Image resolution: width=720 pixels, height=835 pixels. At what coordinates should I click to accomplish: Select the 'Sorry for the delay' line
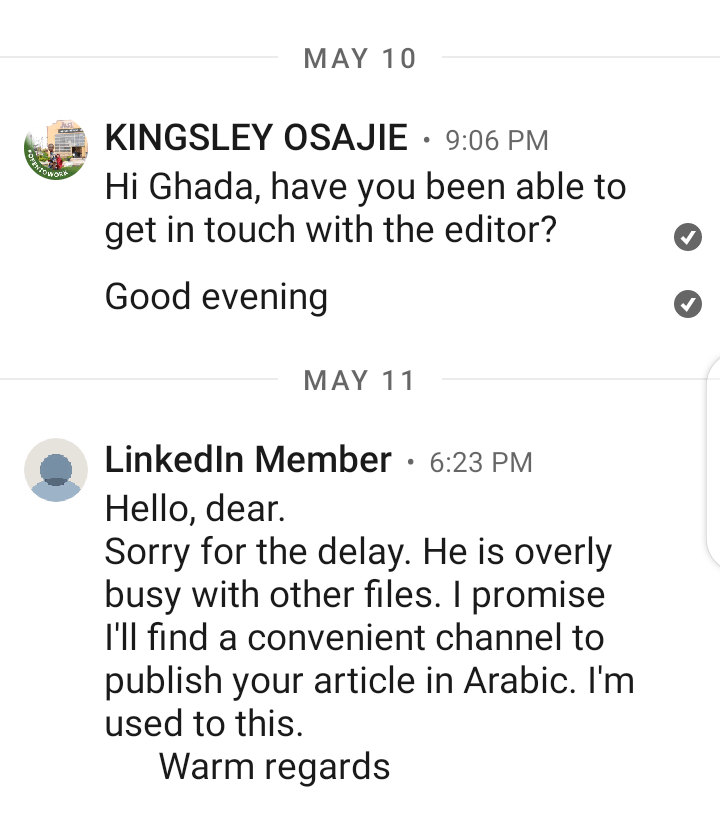pos(357,552)
